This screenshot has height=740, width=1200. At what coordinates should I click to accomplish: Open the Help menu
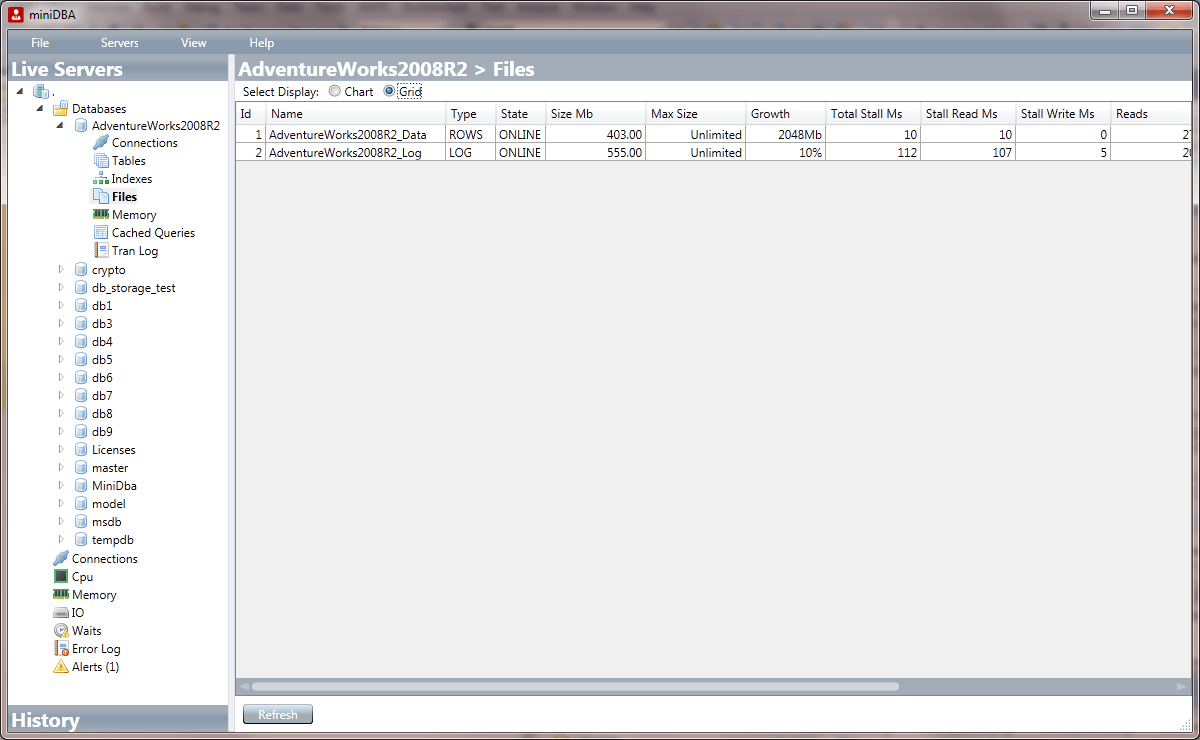(x=262, y=43)
